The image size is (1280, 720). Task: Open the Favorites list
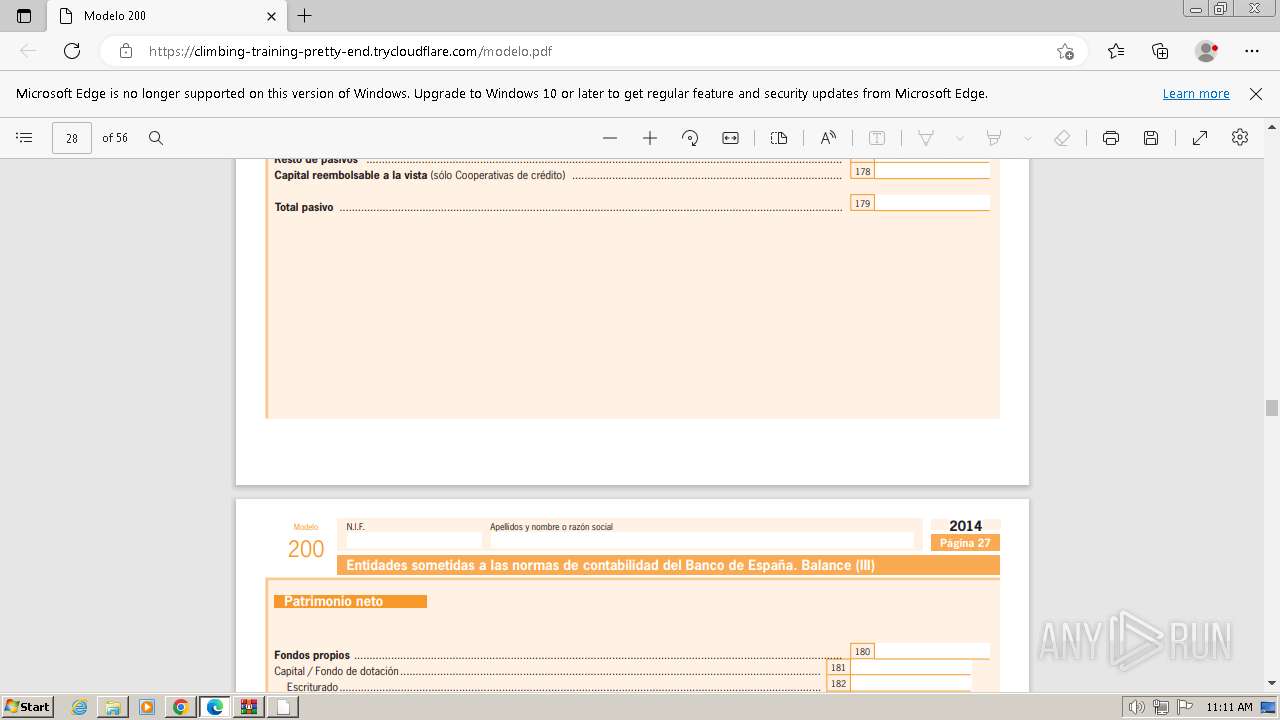click(1116, 51)
